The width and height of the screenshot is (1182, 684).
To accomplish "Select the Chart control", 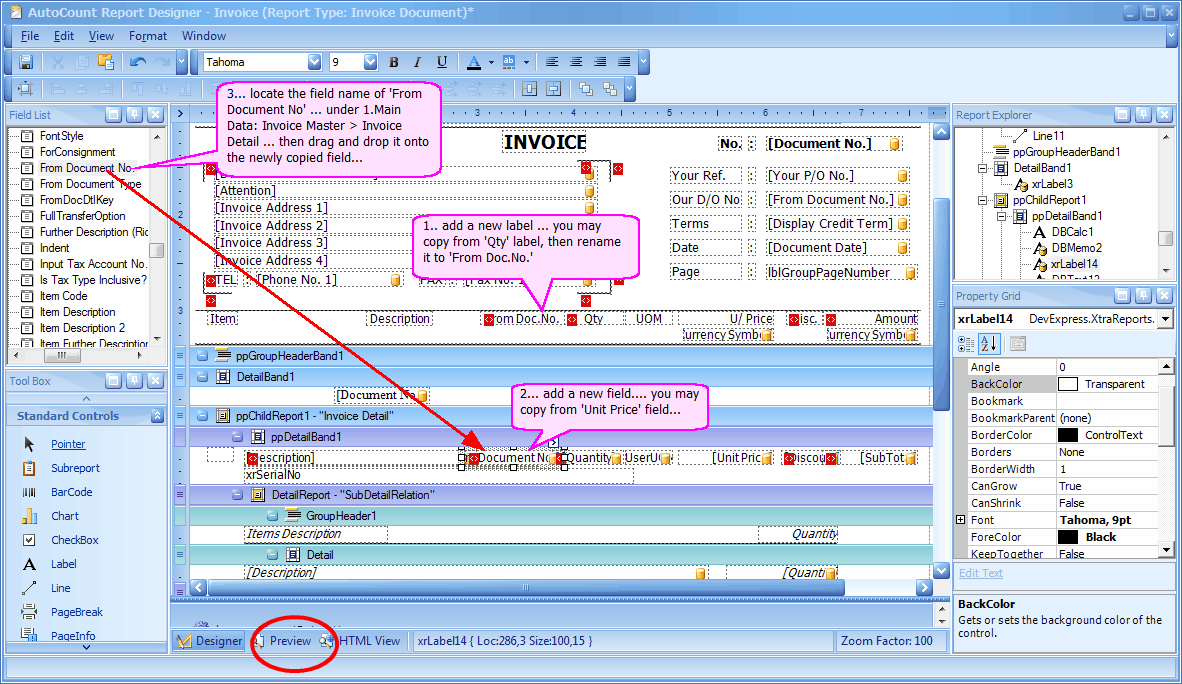I will click(x=65, y=516).
